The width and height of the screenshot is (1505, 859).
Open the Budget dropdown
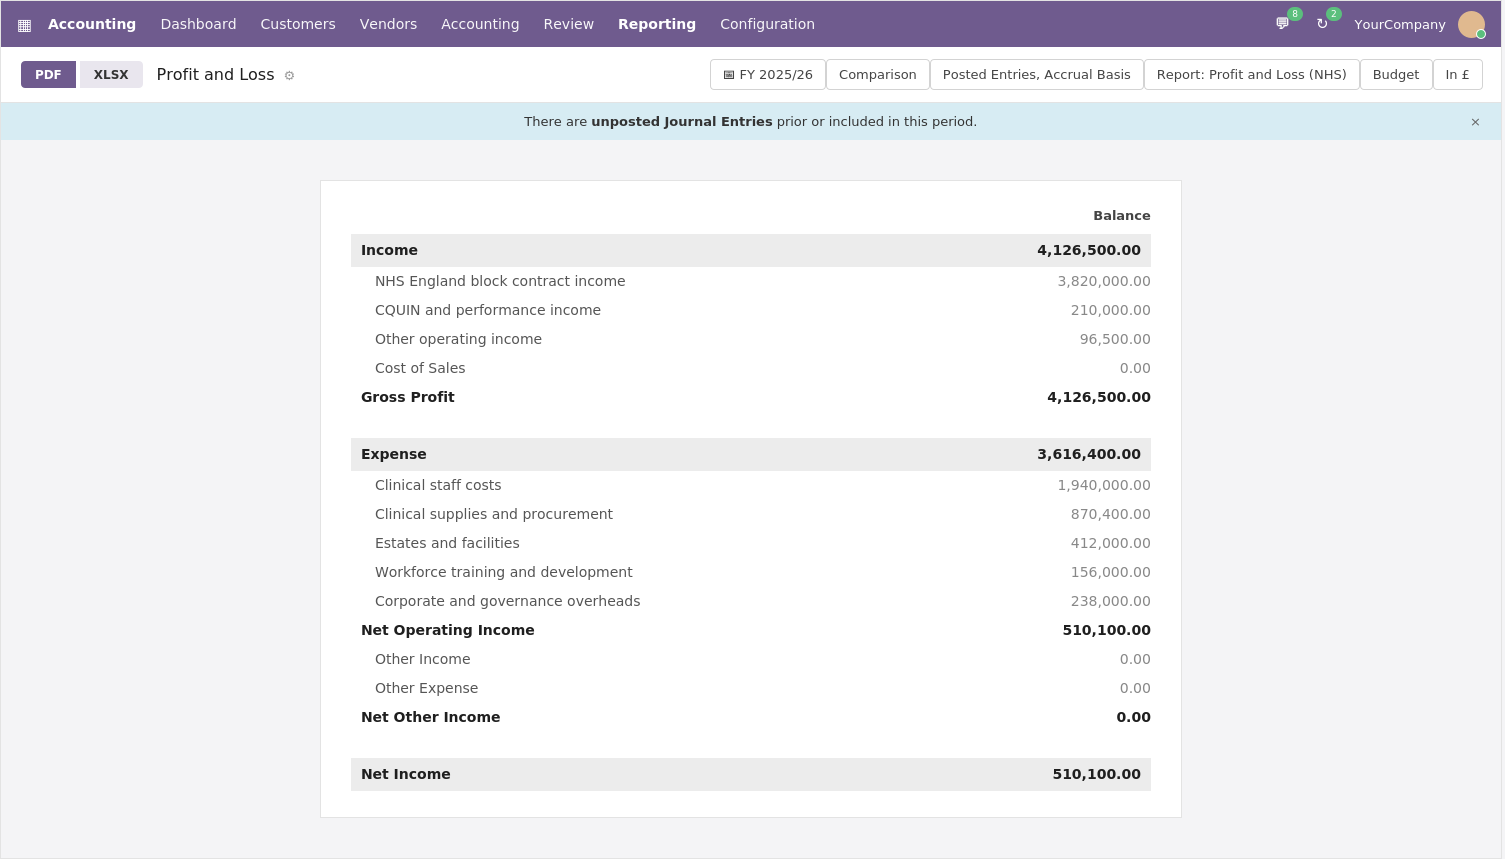pyautogui.click(x=1396, y=75)
